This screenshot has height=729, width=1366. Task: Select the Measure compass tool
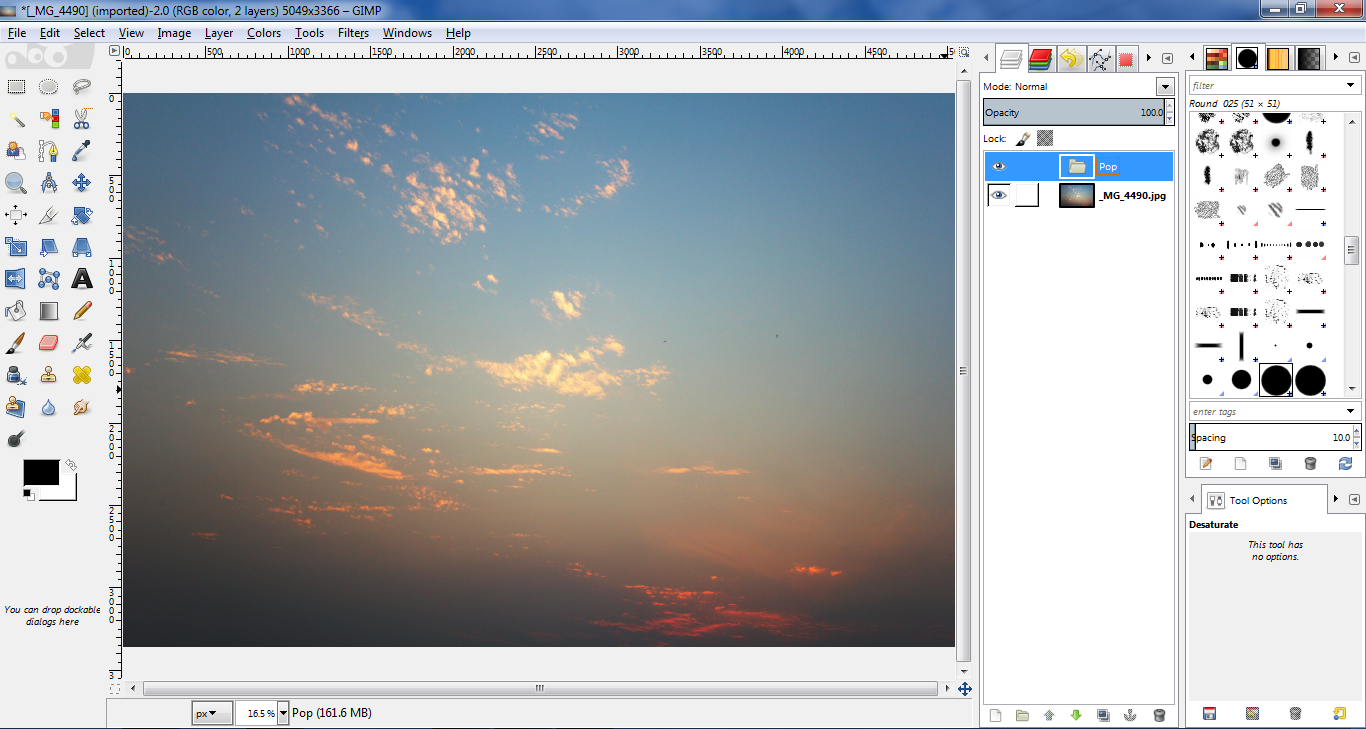[49, 183]
